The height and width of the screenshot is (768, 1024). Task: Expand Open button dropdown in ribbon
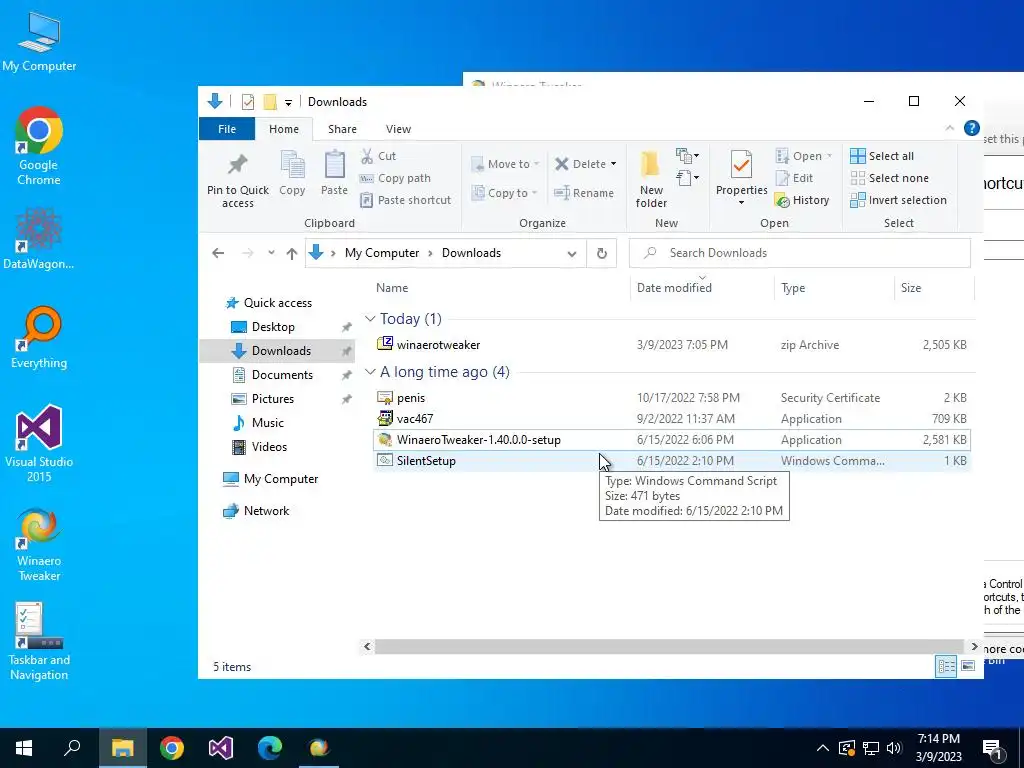point(829,156)
